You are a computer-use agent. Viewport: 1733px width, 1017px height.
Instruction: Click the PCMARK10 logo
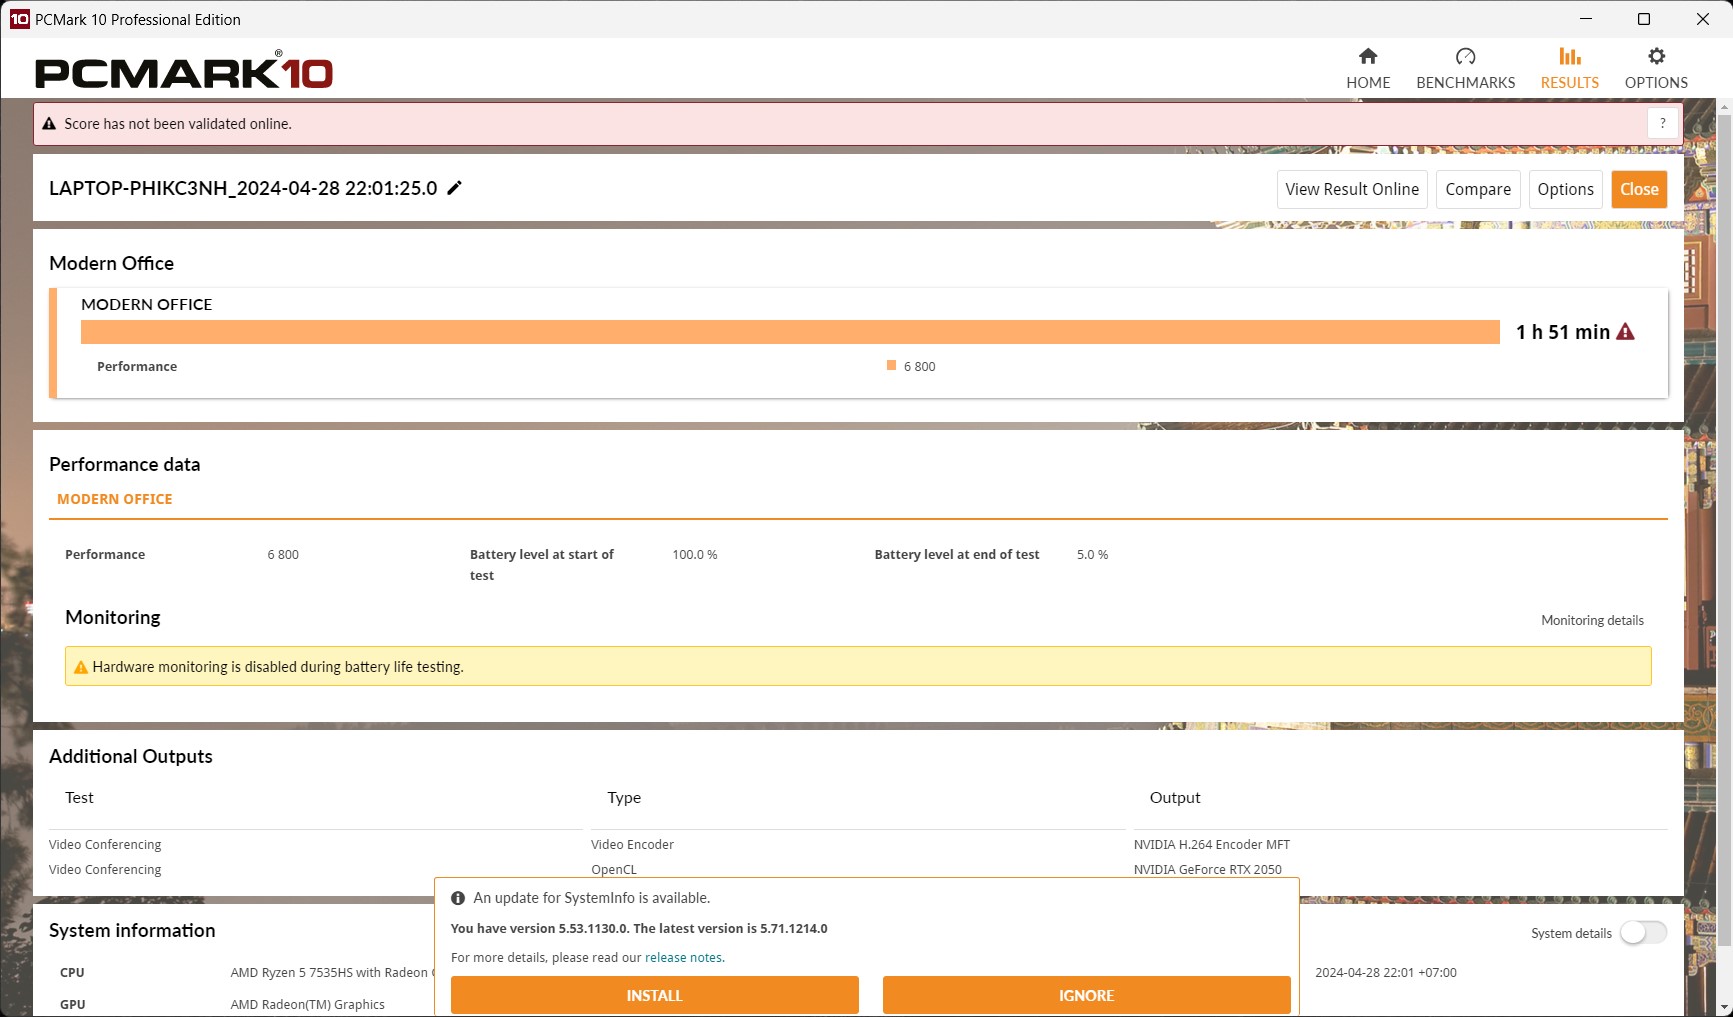pos(183,71)
